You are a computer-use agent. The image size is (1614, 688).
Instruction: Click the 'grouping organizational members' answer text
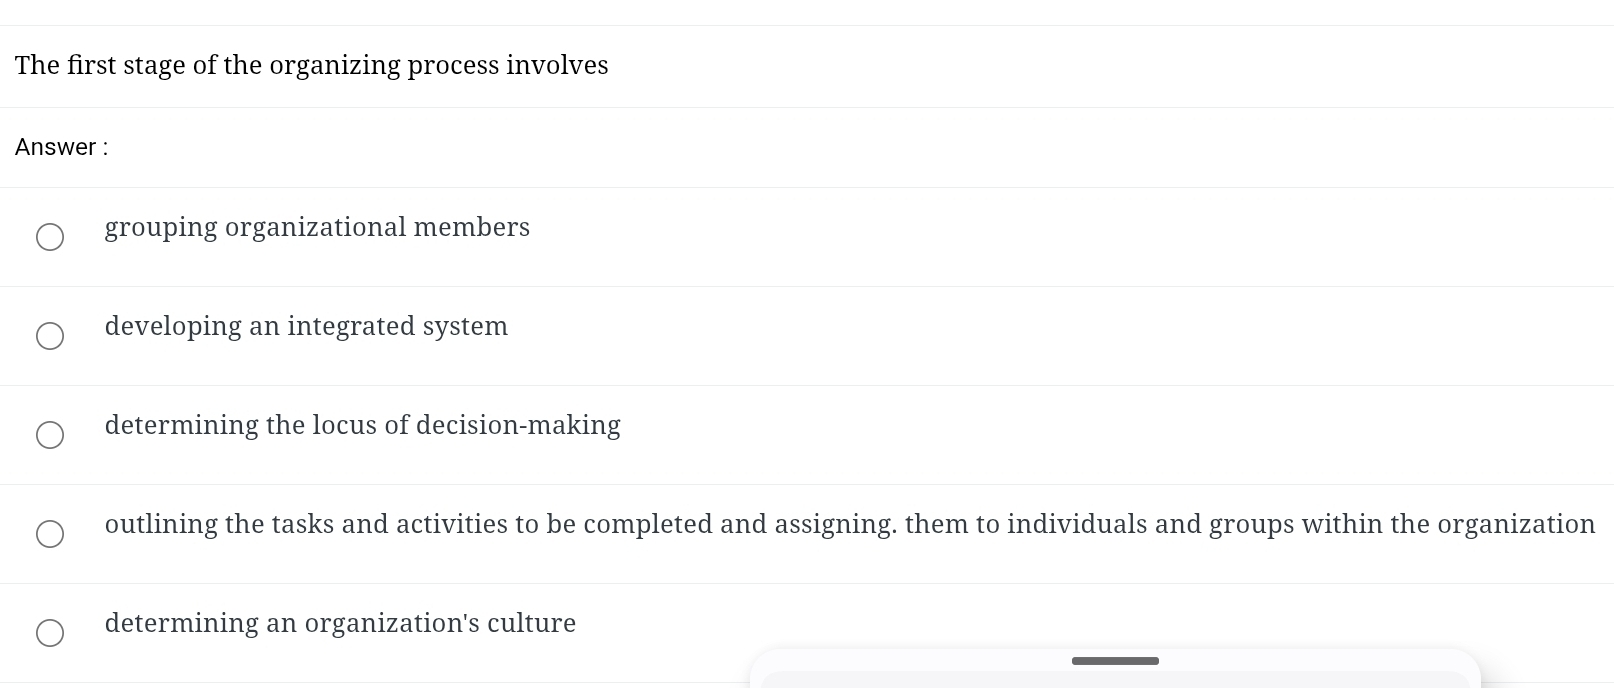pyautogui.click(x=317, y=227)
